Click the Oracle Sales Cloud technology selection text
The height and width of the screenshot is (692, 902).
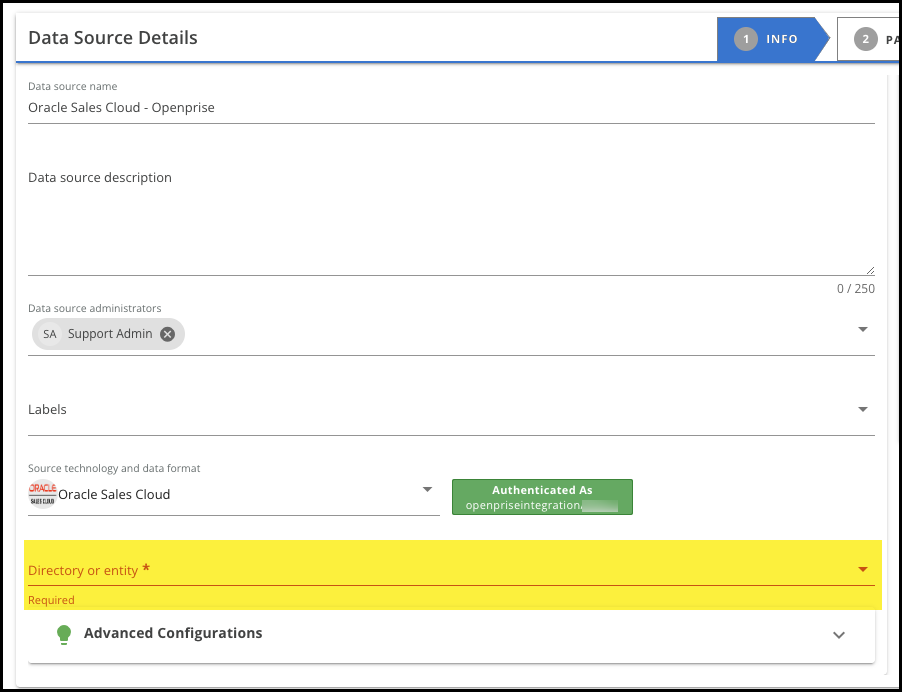coord(114,494)
